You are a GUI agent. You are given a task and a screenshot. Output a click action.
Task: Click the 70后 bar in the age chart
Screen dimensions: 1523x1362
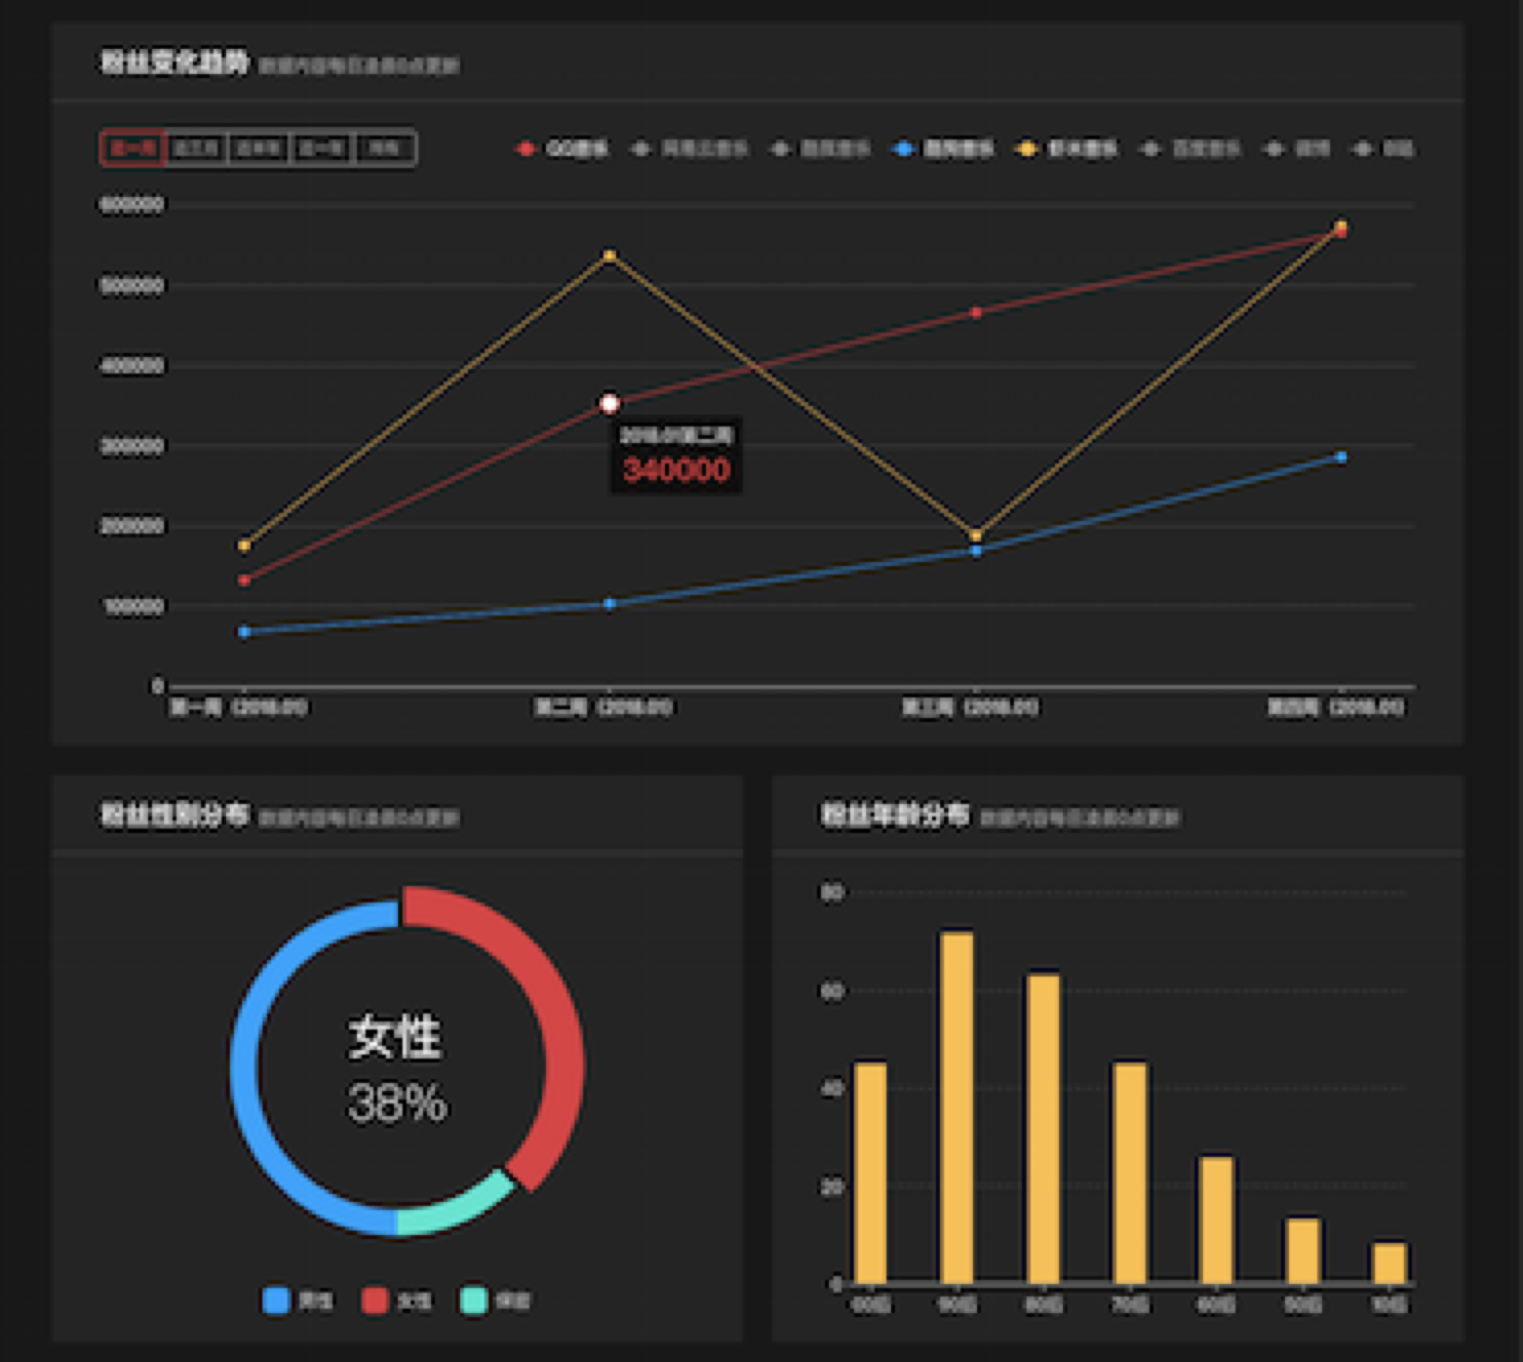(1130, 1173)
